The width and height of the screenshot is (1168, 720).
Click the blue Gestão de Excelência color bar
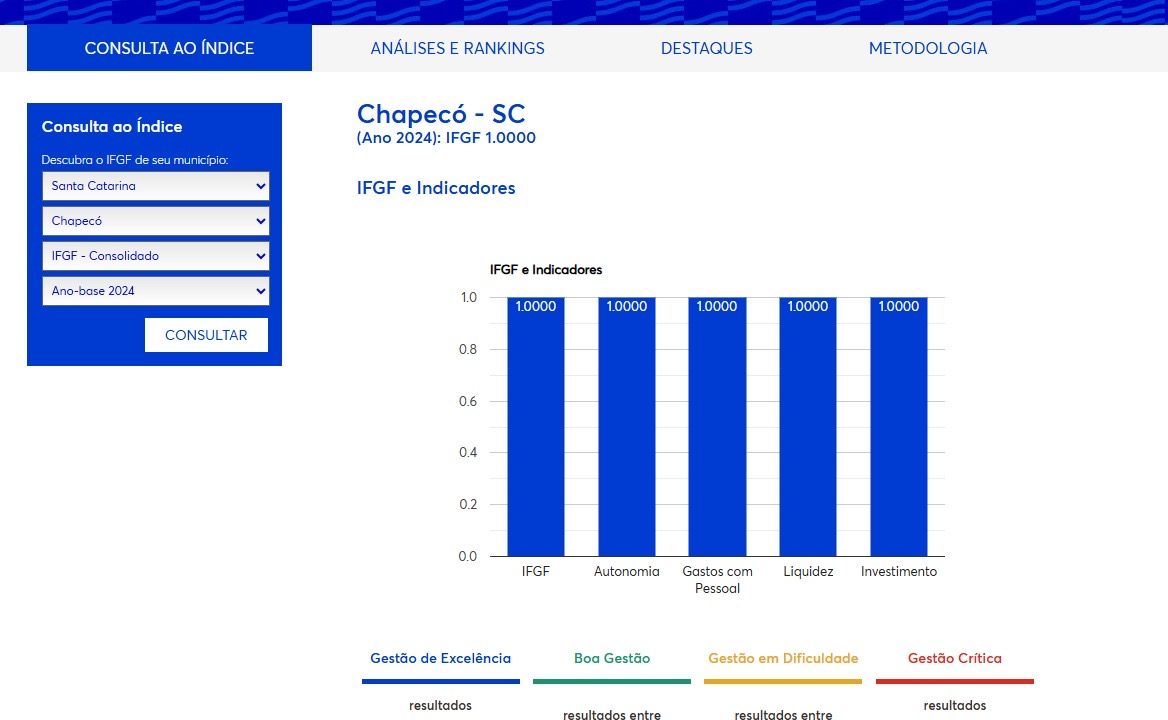coord(441,682)
